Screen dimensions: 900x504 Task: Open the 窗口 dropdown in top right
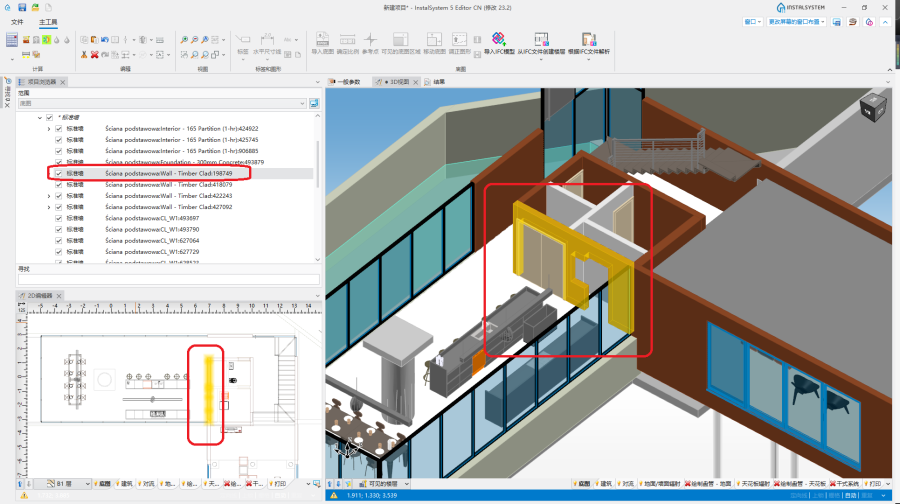click(x=752, y=22)
